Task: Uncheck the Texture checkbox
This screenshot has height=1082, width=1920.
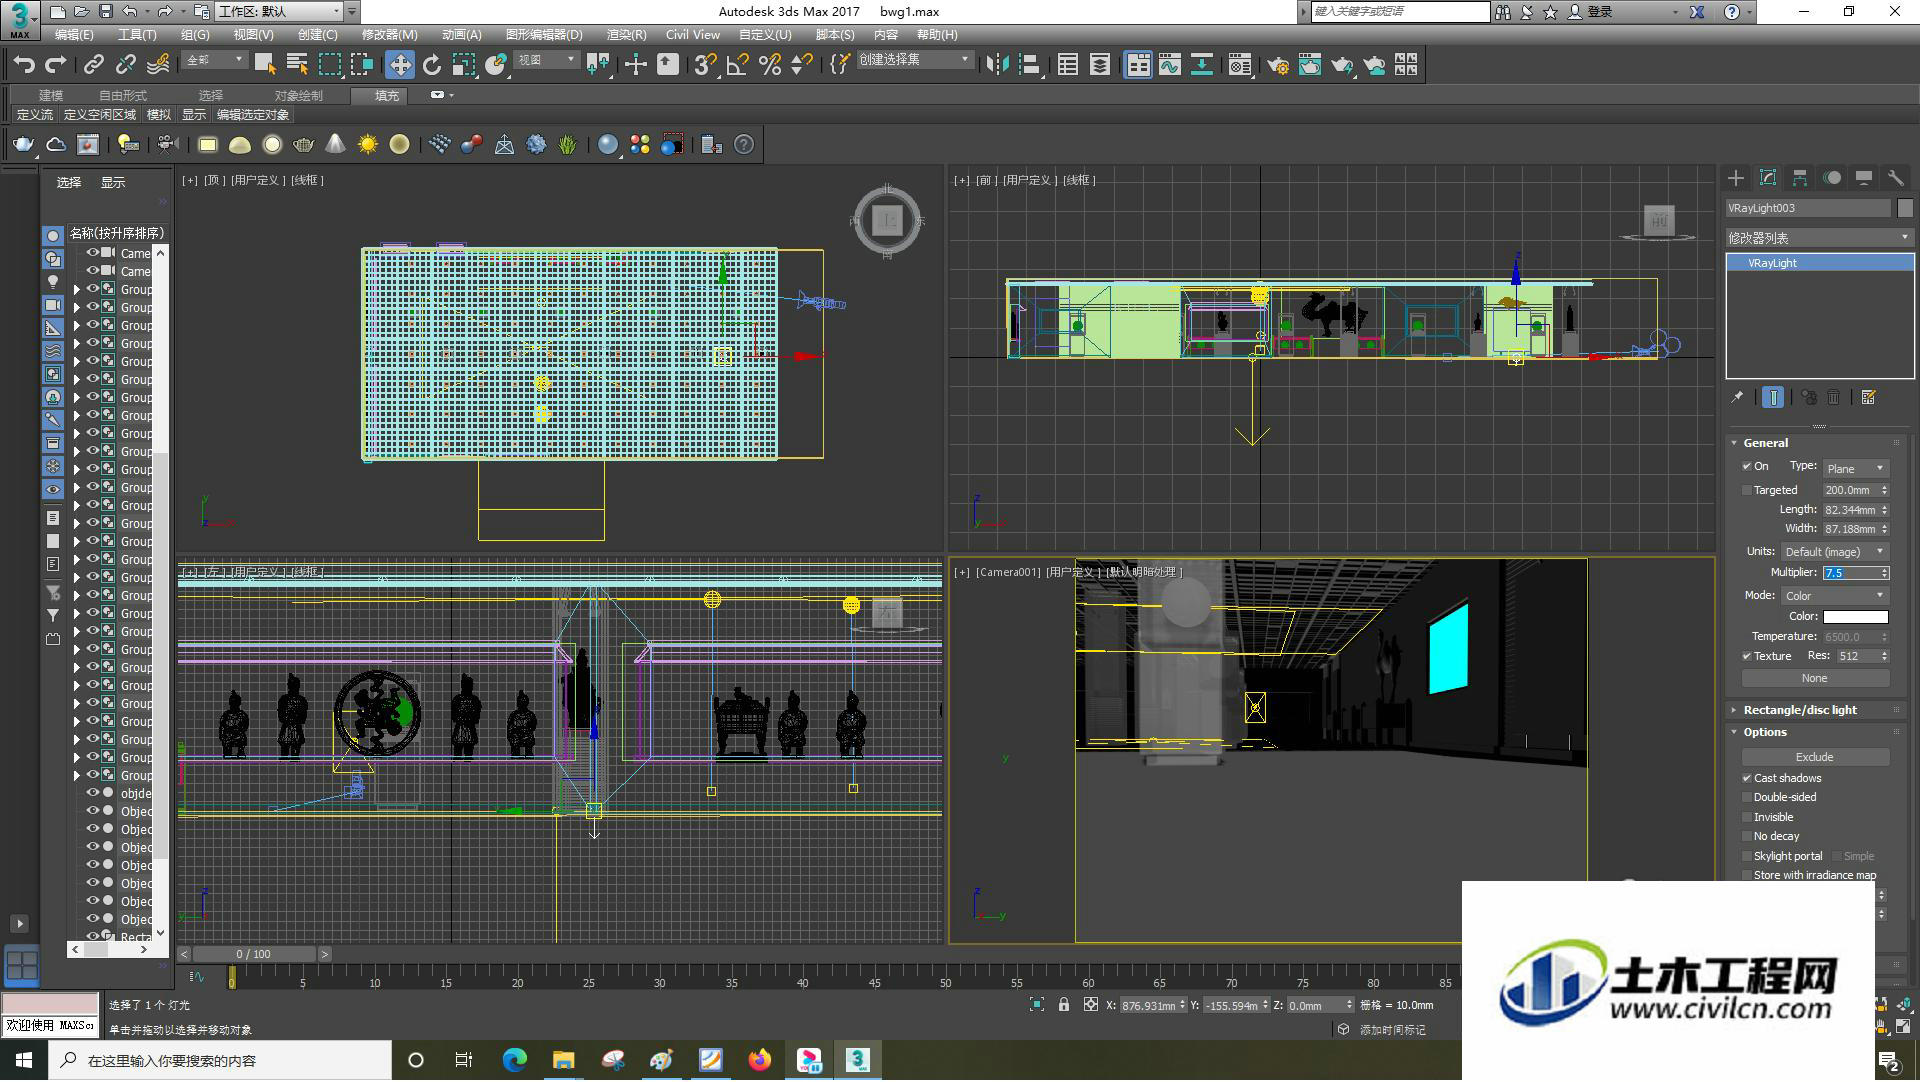Action: [x=1747, y=657]
